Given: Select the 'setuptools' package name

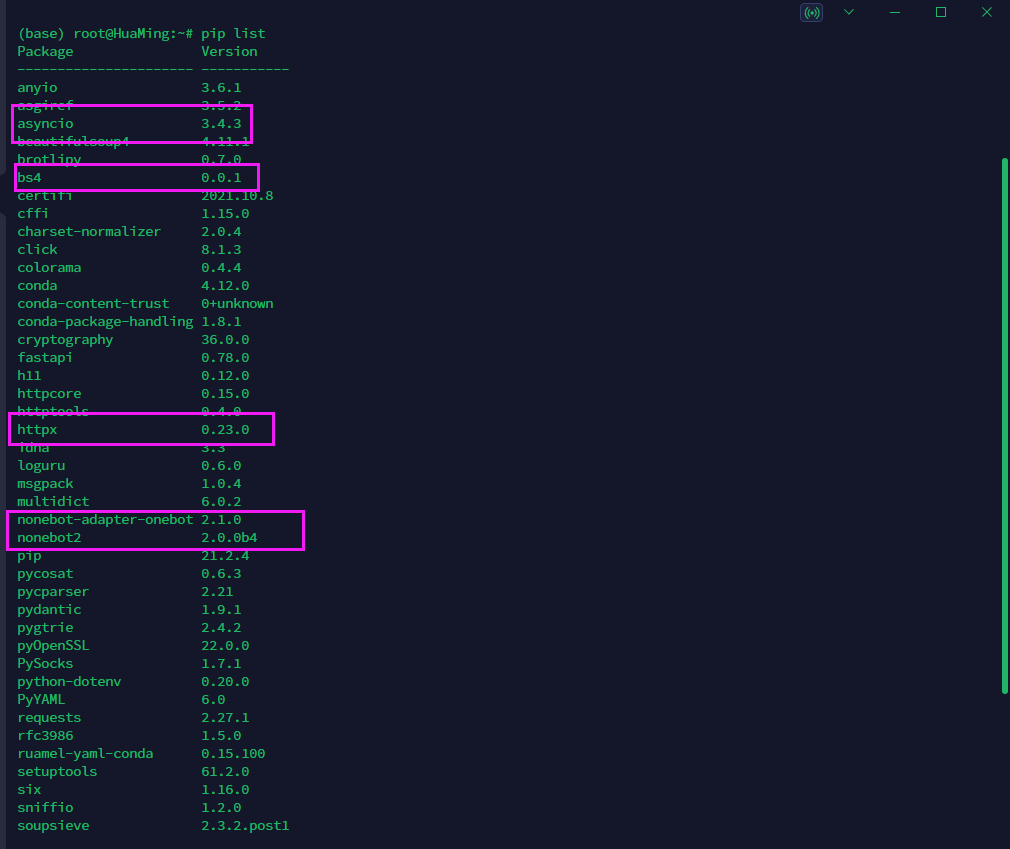Looking at the screenshot, I should pyautogui.click(x=57, y=773).
